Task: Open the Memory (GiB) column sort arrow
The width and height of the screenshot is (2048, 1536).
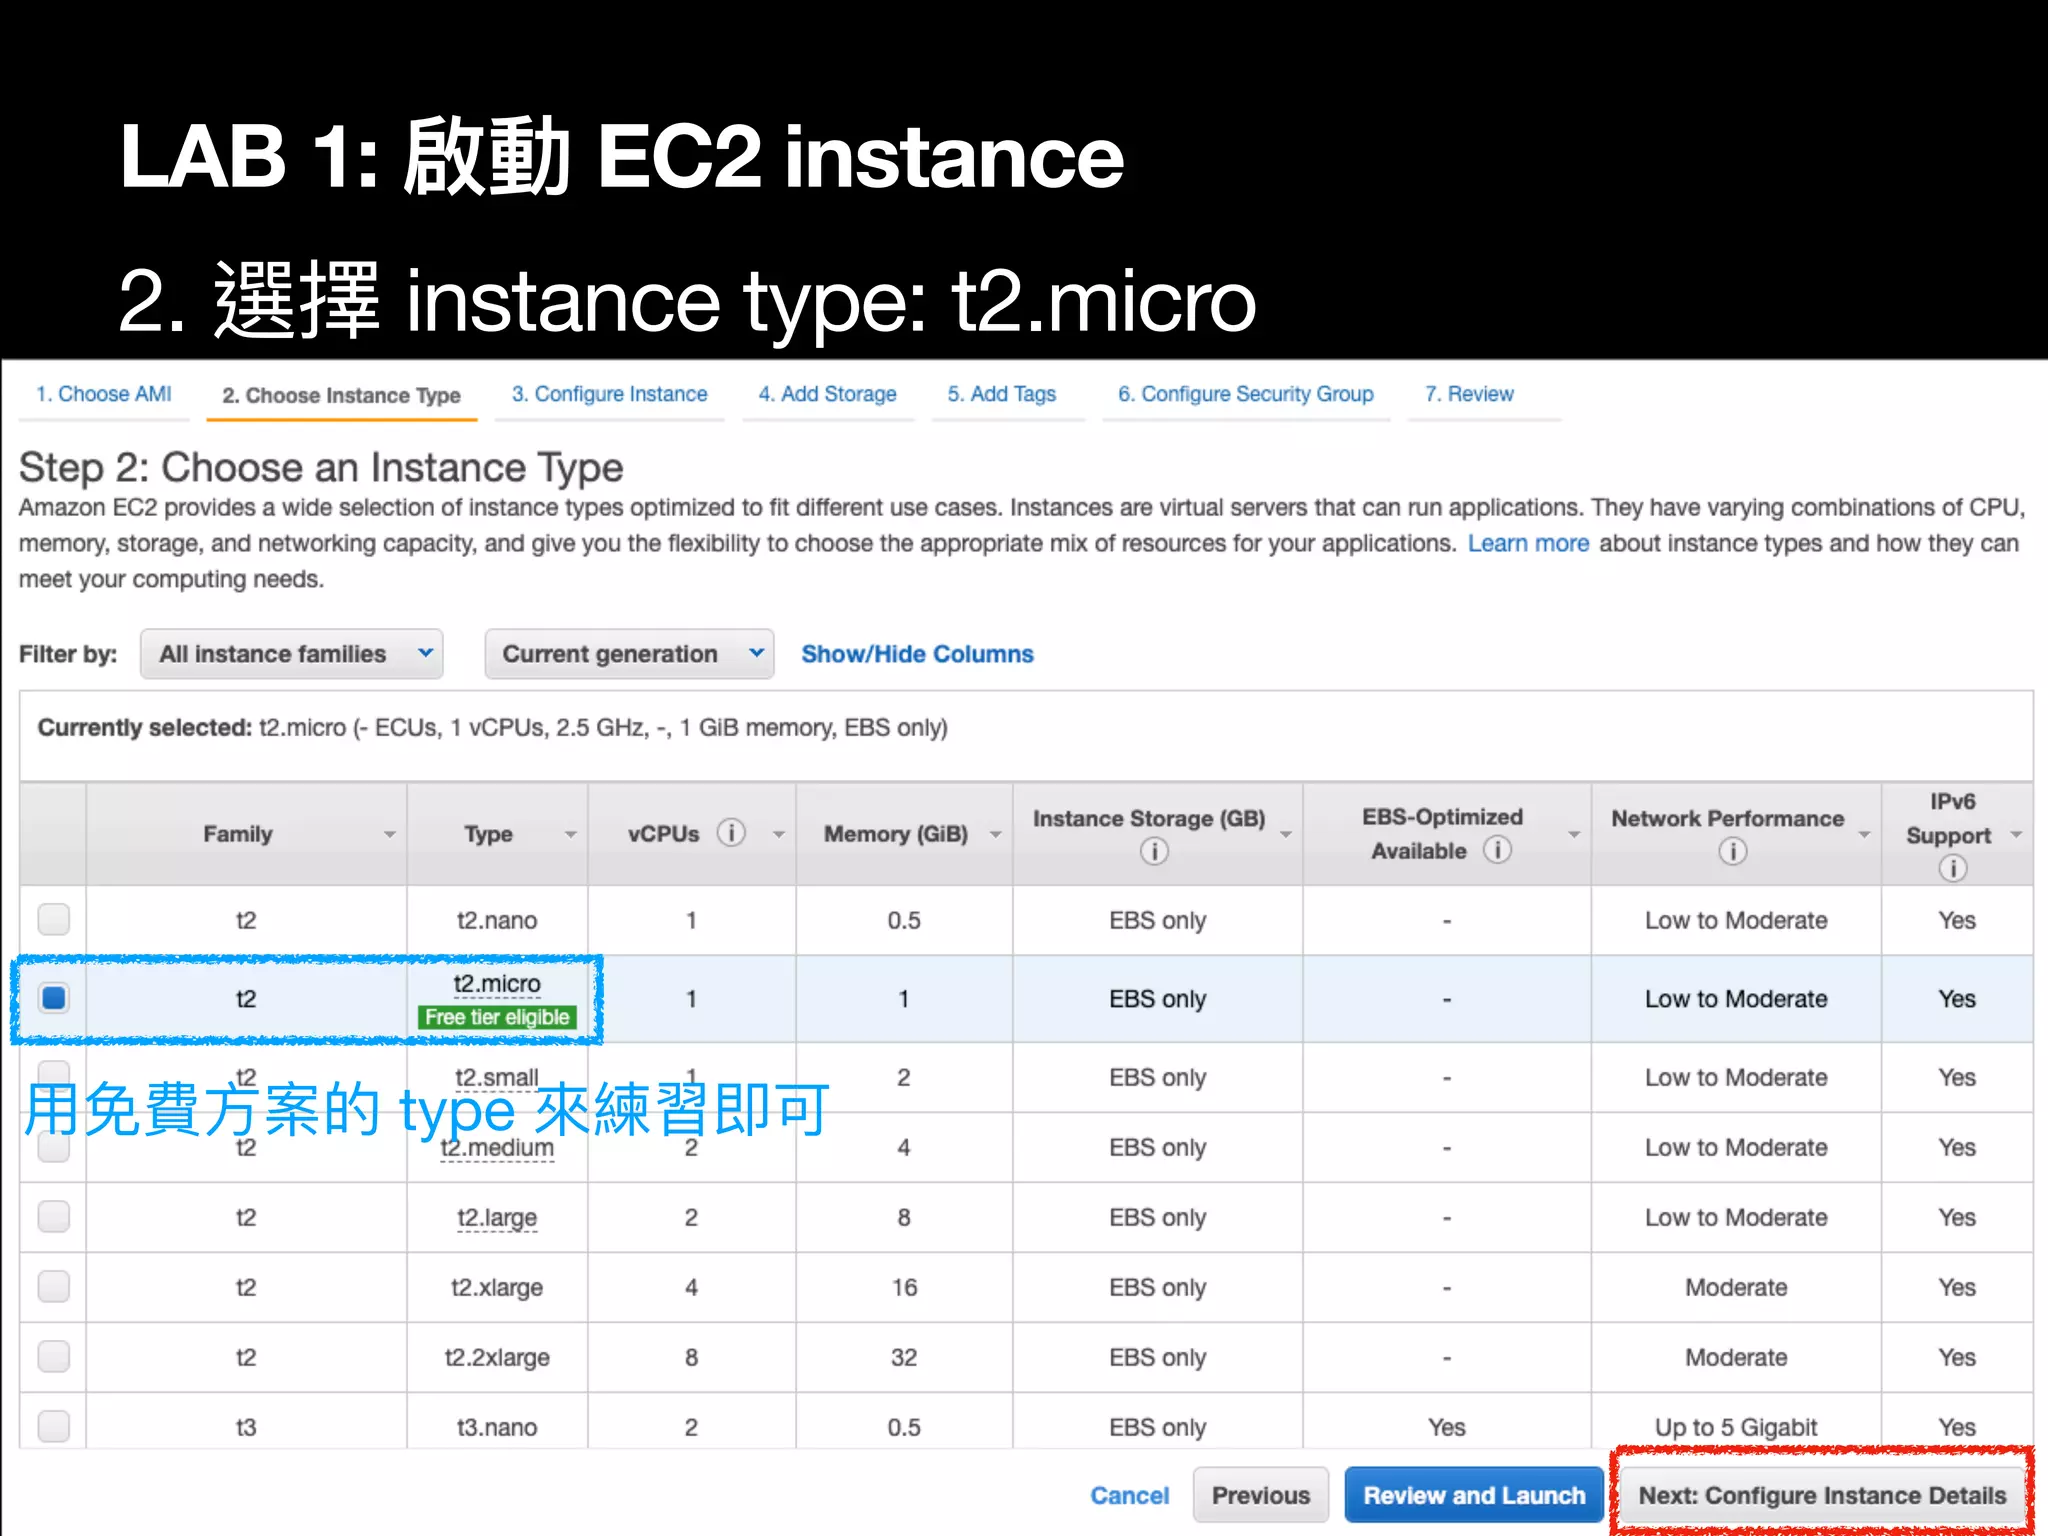Action: [995, 834]
